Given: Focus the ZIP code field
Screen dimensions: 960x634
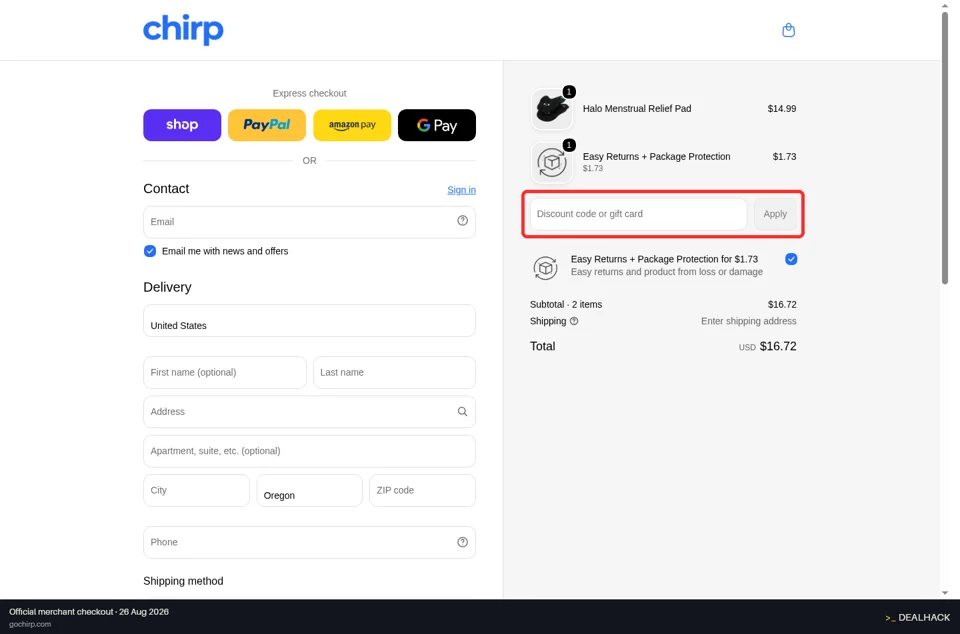Looking at the screenshot, I should tap(422, 490).
